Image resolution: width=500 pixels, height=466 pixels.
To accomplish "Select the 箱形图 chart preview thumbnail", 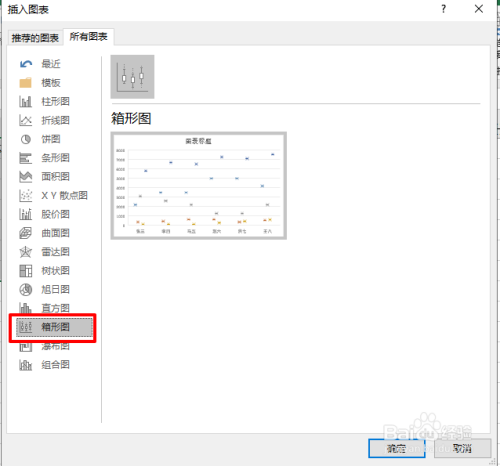I will coord(199,186).
